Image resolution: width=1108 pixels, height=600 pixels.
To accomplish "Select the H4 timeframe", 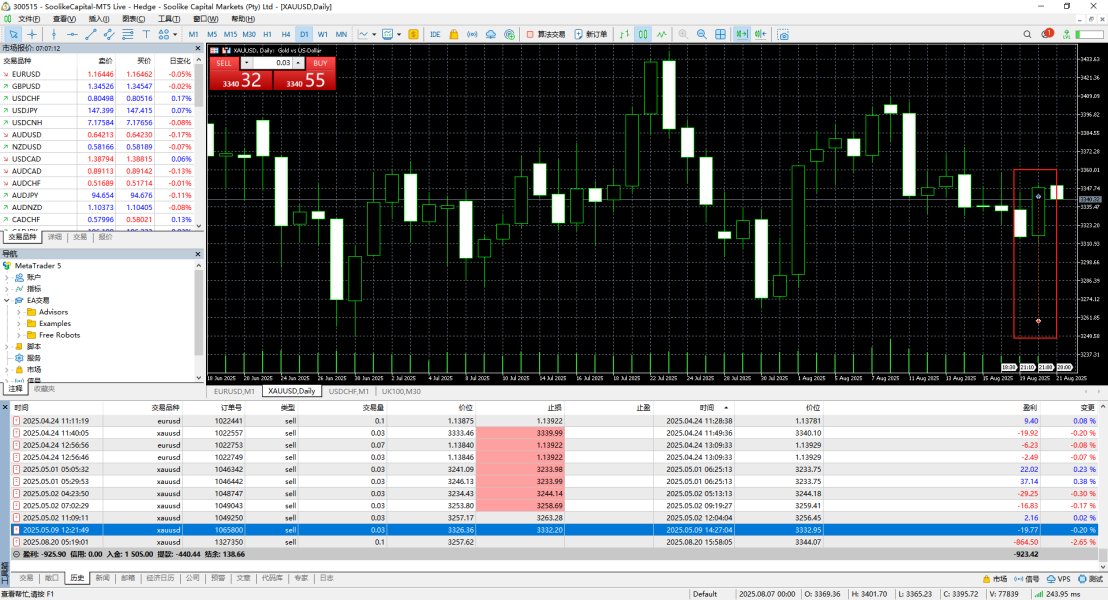I will (x=285, y=34).
